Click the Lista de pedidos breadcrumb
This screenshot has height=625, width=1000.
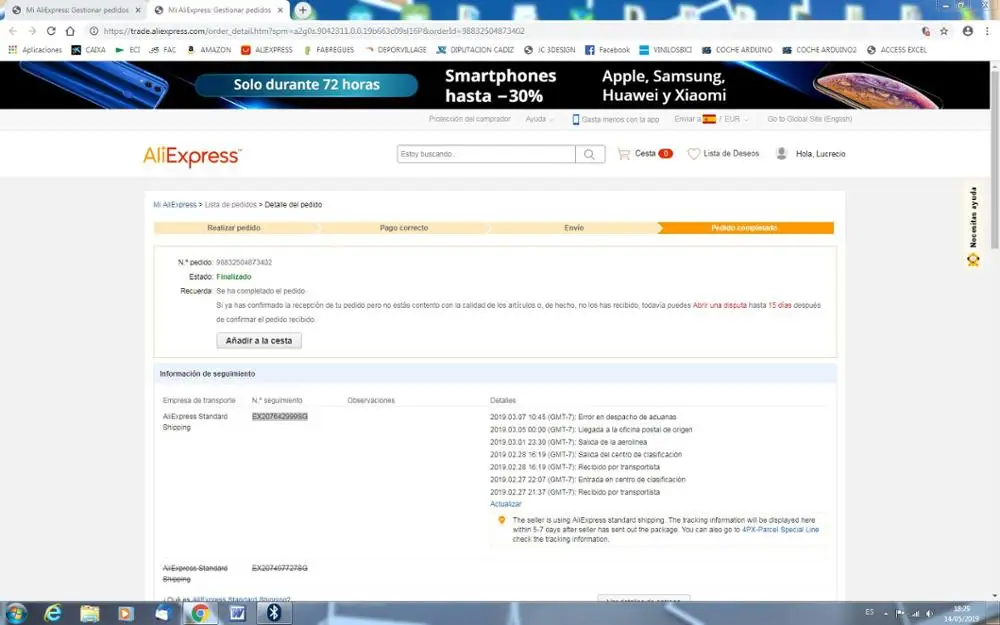(x=230, y=205)
